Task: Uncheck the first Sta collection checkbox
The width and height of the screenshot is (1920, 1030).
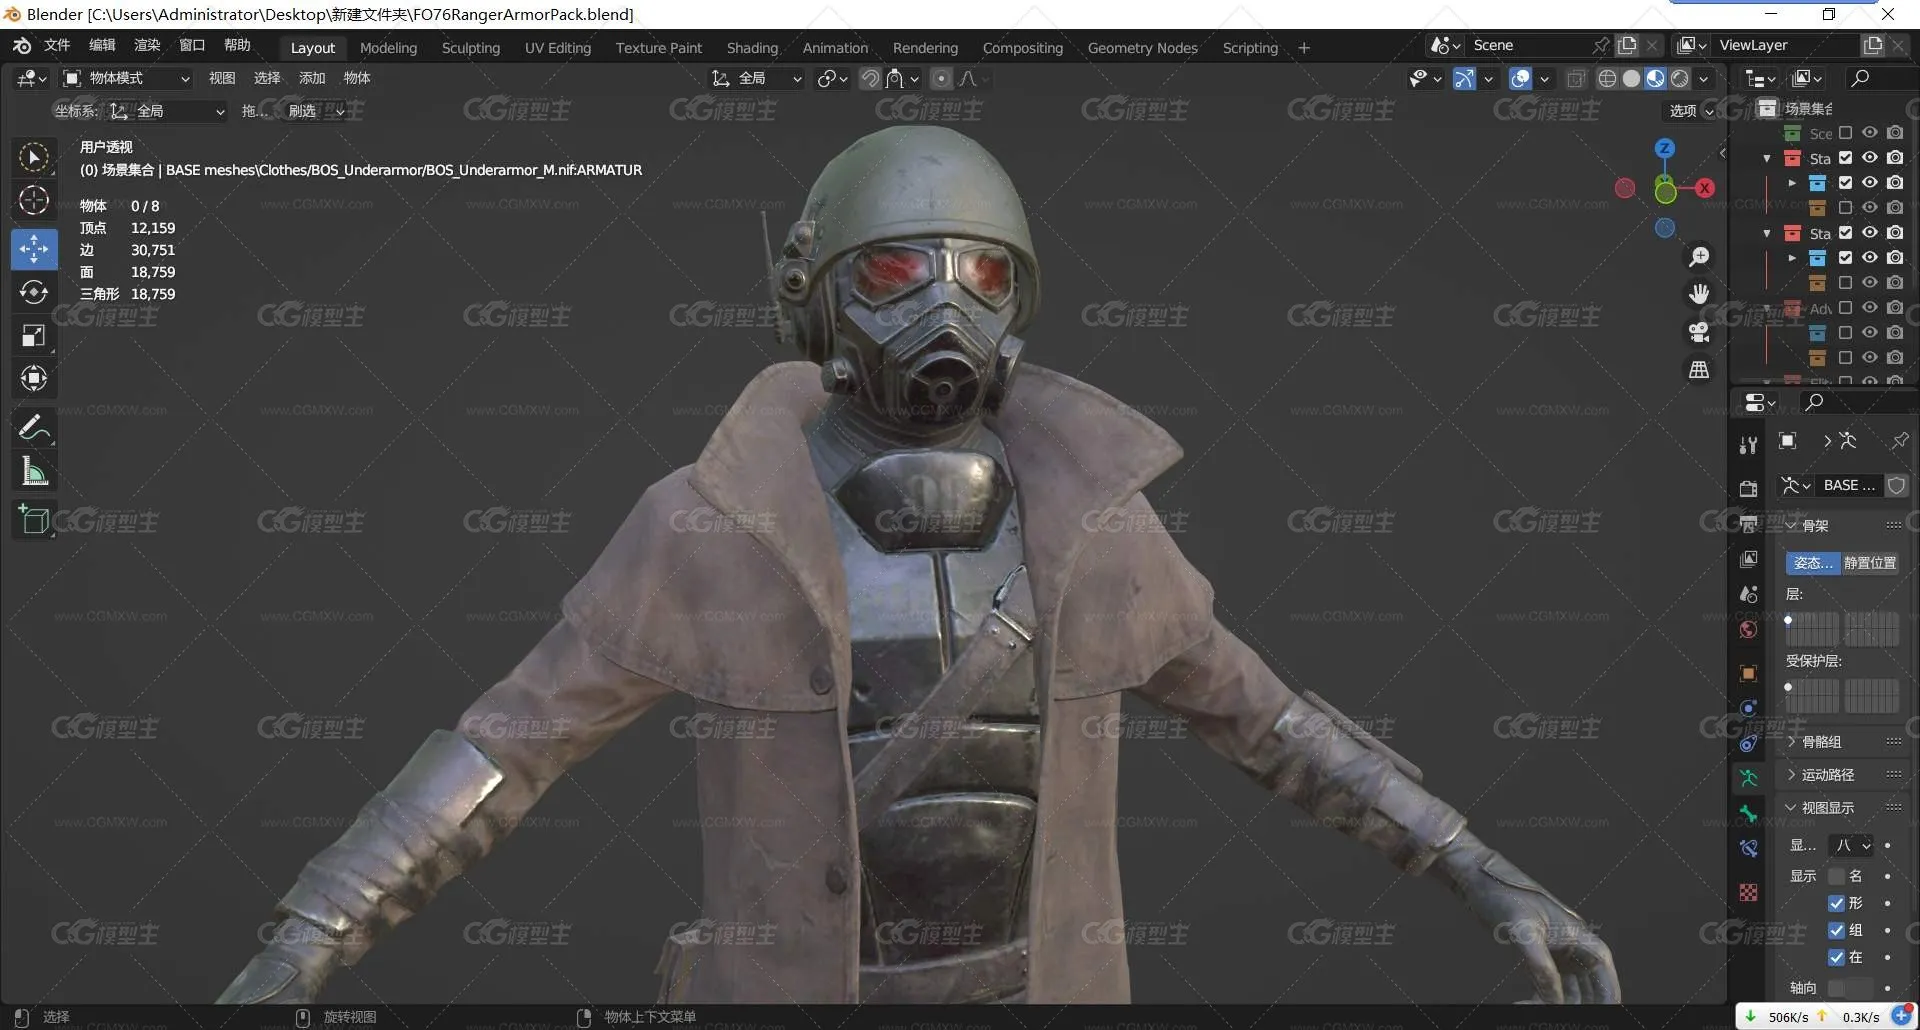Action: 1845,158
